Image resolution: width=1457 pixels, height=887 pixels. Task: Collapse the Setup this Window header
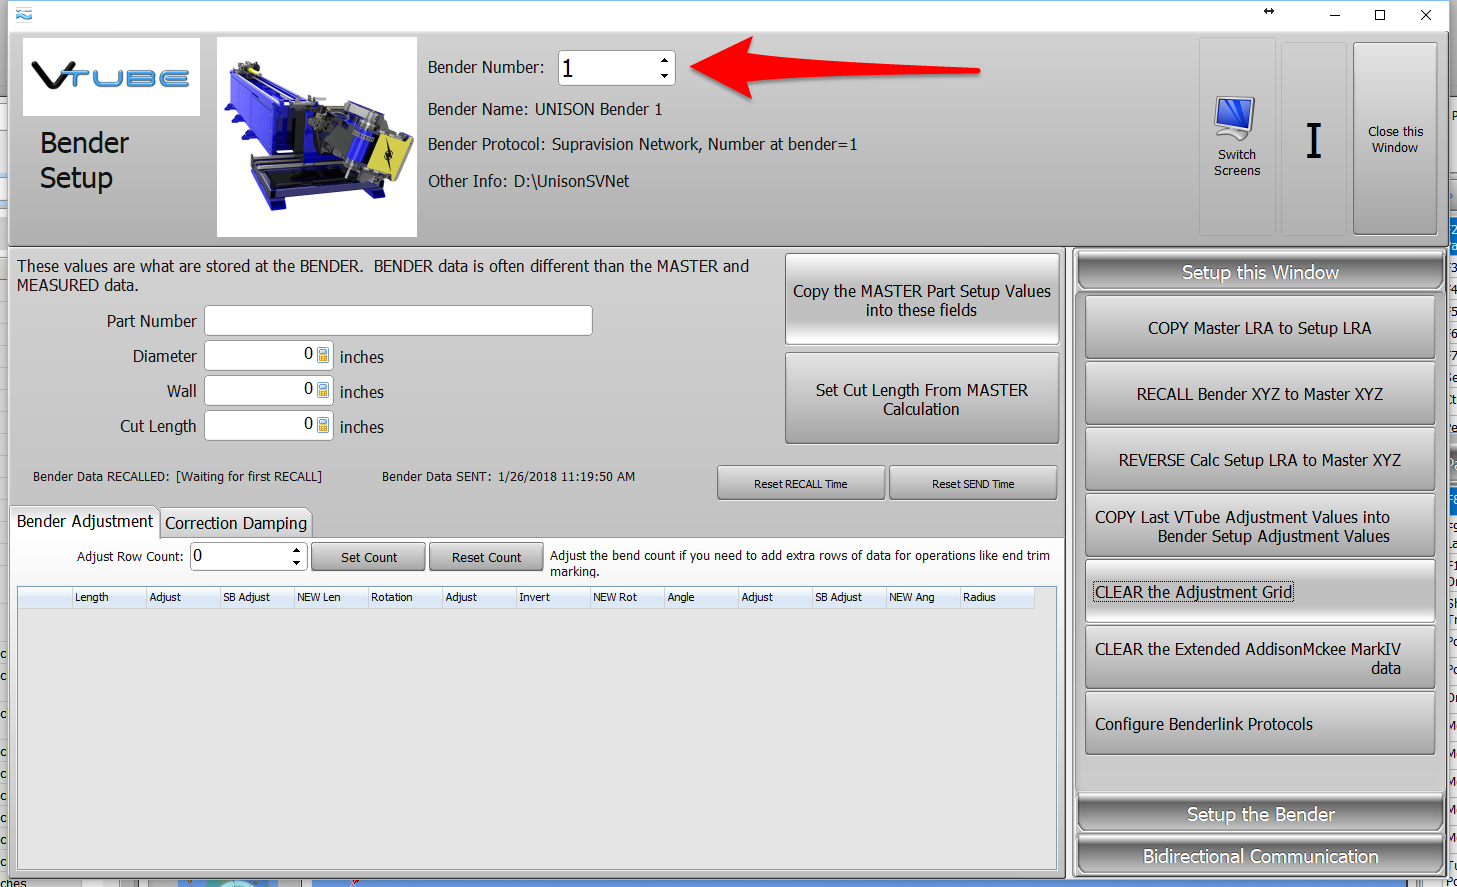pos(1260,272)
